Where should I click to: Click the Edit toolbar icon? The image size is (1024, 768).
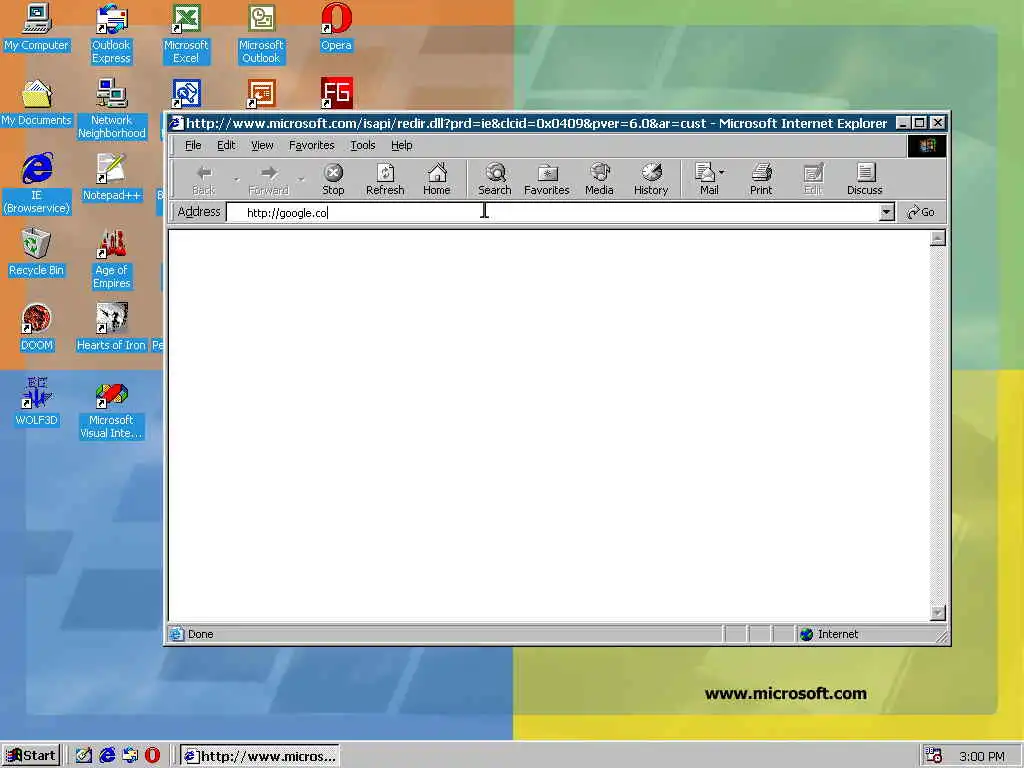point(813,179)
